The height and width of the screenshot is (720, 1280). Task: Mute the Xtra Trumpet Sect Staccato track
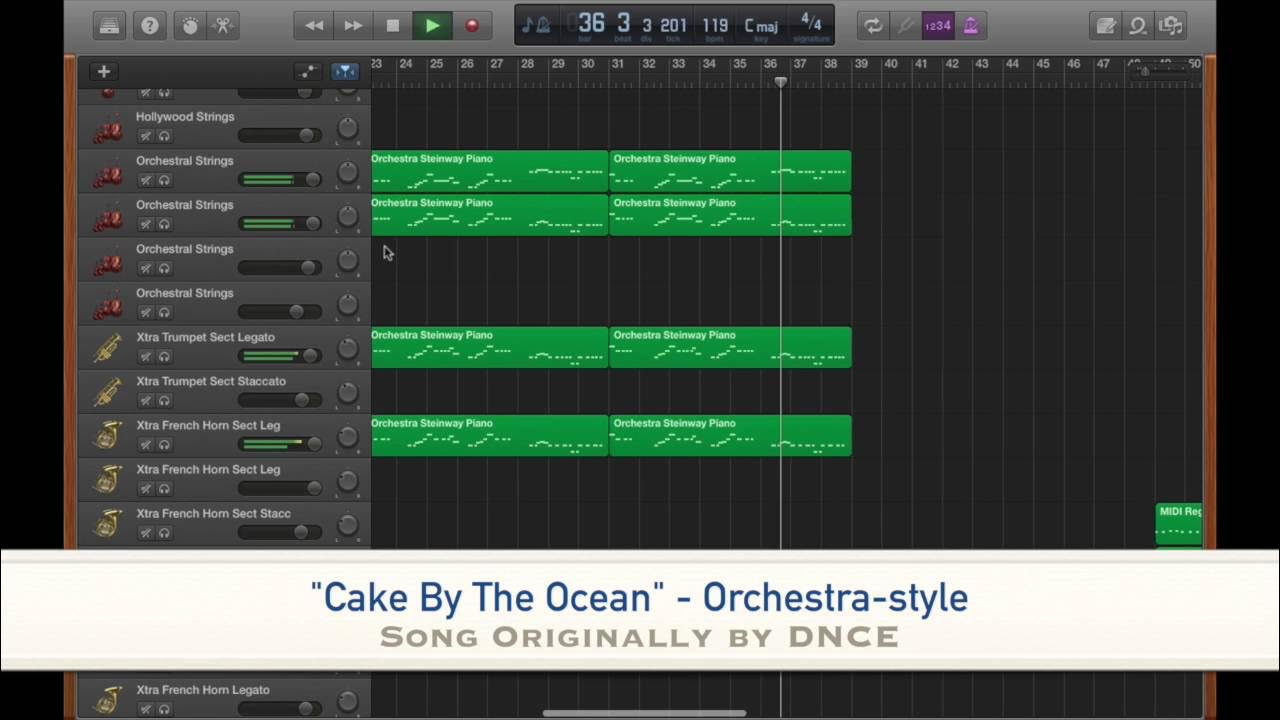point(146,400)
